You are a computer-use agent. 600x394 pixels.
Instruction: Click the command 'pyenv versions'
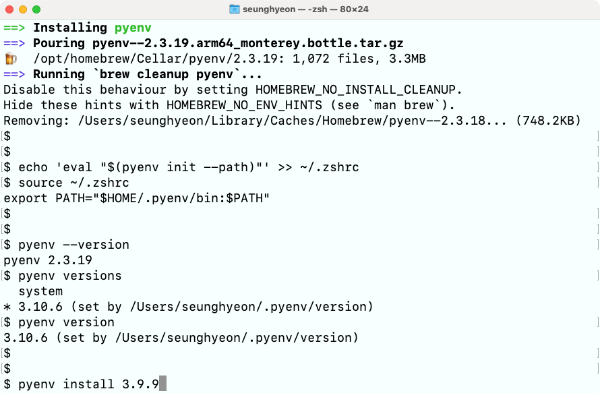click(x=70, y=276)
